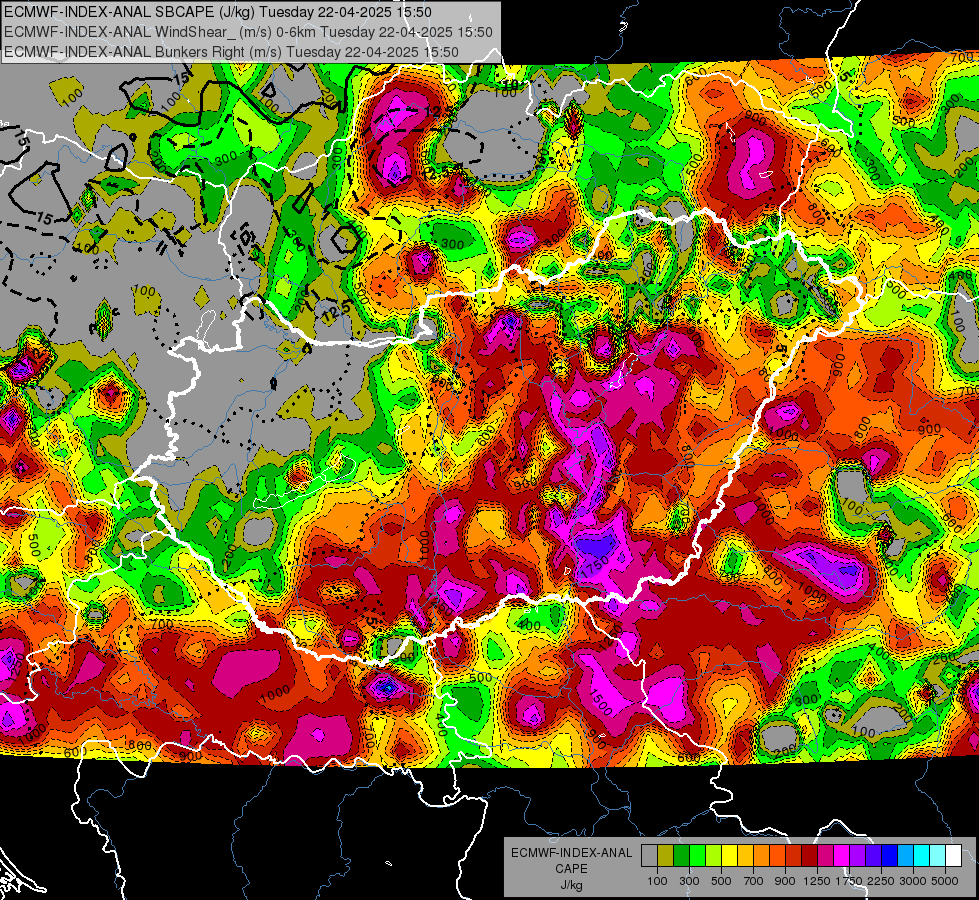
Task: Click the ECMWF-INDEX-ANAL legend title
Action: click(571, 853)
